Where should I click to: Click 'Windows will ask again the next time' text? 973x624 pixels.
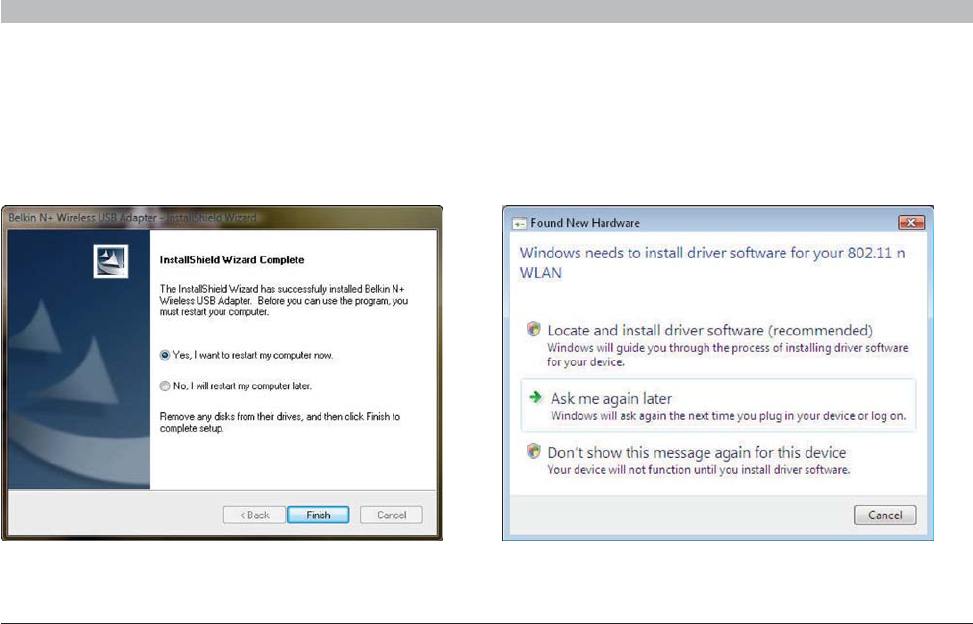[729, 416]
